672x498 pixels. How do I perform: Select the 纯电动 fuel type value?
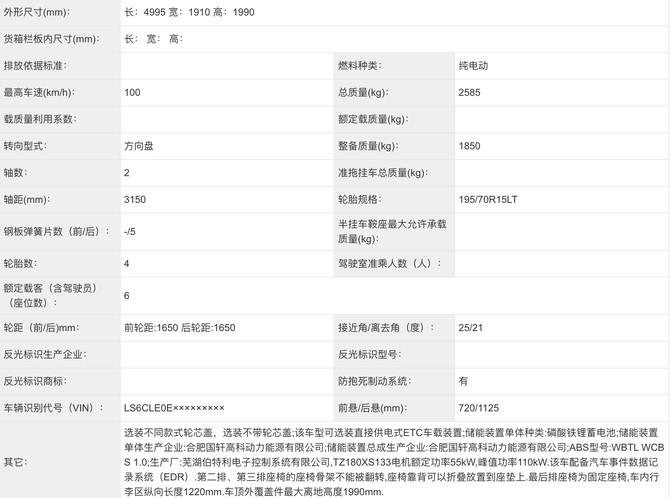pyautogui.click(x=473, y=66)
